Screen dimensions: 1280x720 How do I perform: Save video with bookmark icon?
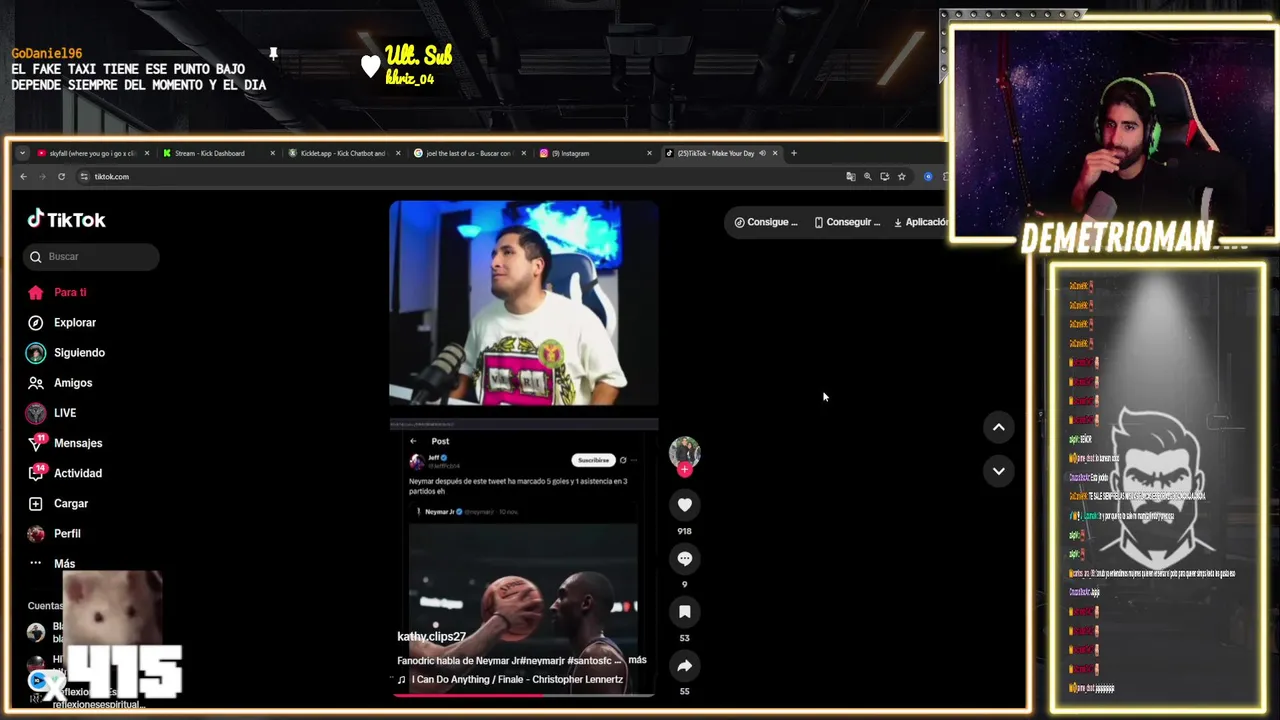coord(684,611)
